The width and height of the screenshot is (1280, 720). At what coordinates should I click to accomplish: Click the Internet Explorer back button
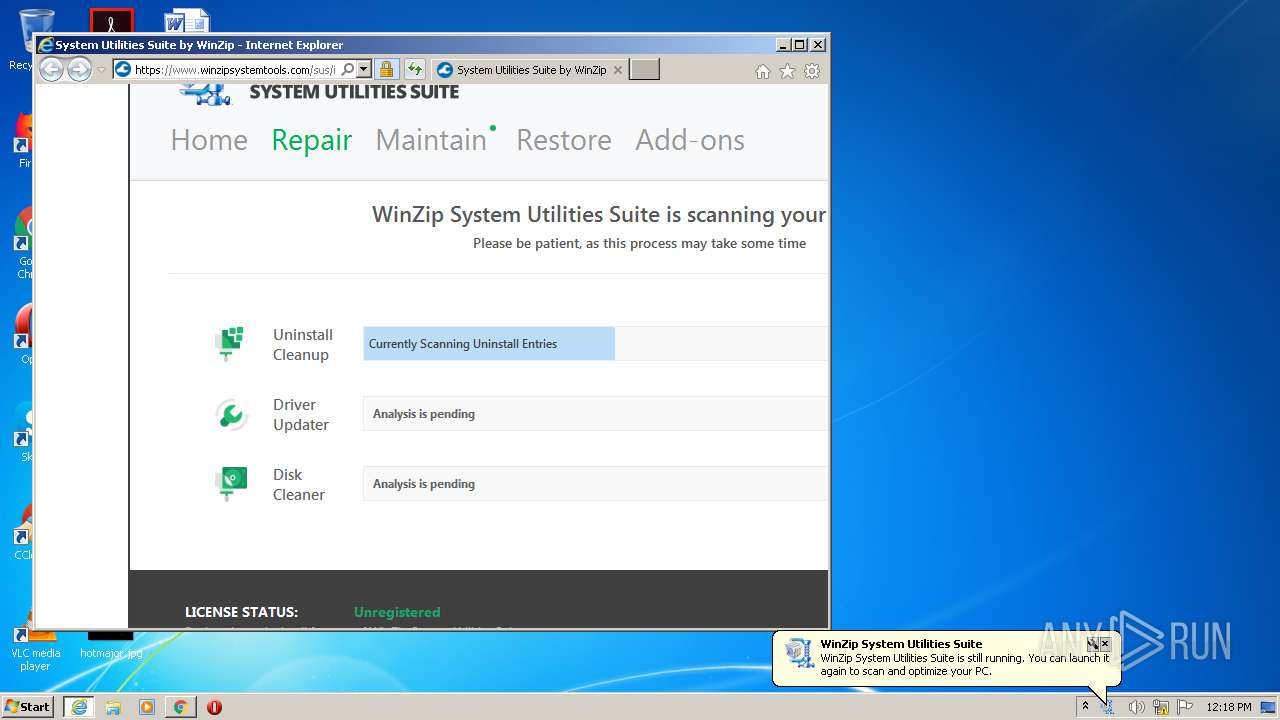pyautogui.click(x=51, y=69)
